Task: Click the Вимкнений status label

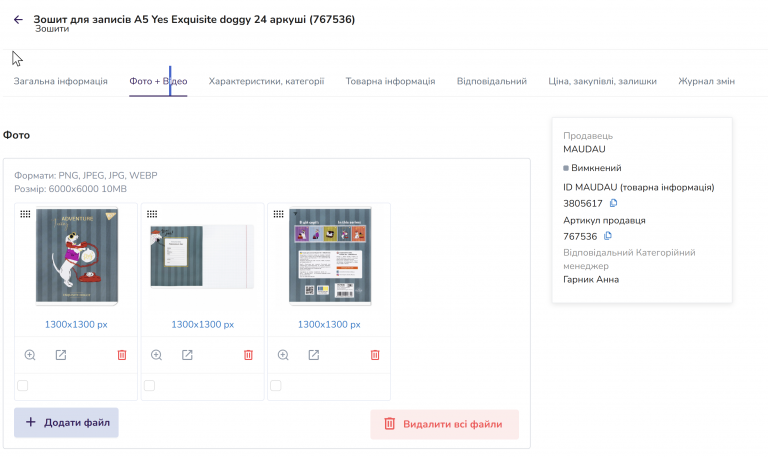Action: (596, 168)
